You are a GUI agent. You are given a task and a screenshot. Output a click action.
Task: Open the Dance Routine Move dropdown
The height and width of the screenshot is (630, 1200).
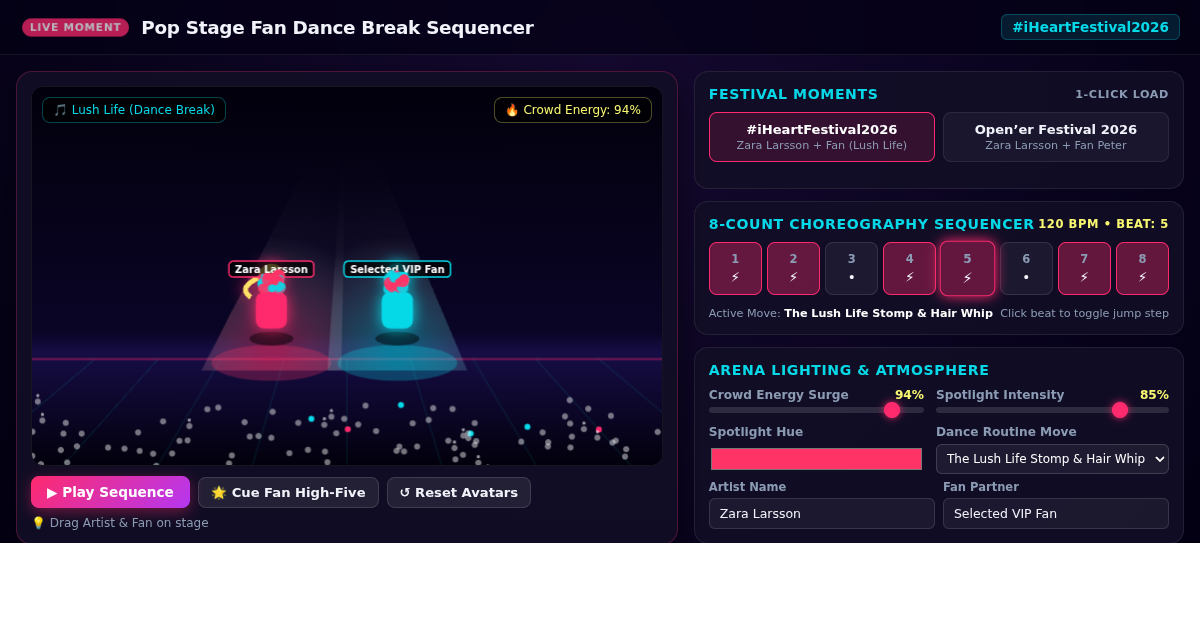click(x=1052, y=459)
